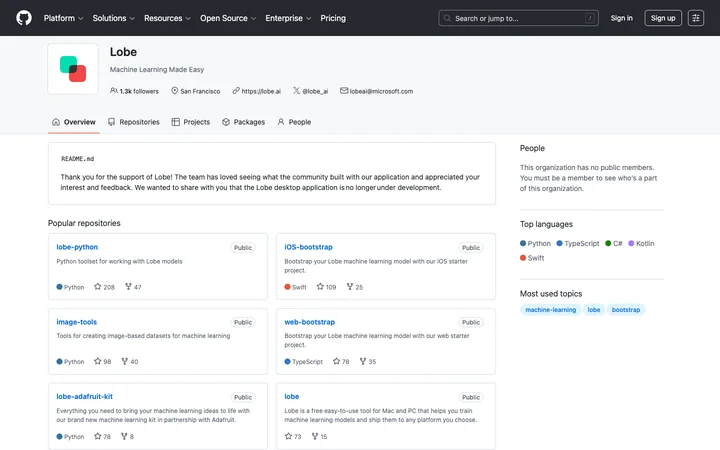Switch to the Packages tab
The height and width of the screenshot is (450, 720).
(243, 122)
